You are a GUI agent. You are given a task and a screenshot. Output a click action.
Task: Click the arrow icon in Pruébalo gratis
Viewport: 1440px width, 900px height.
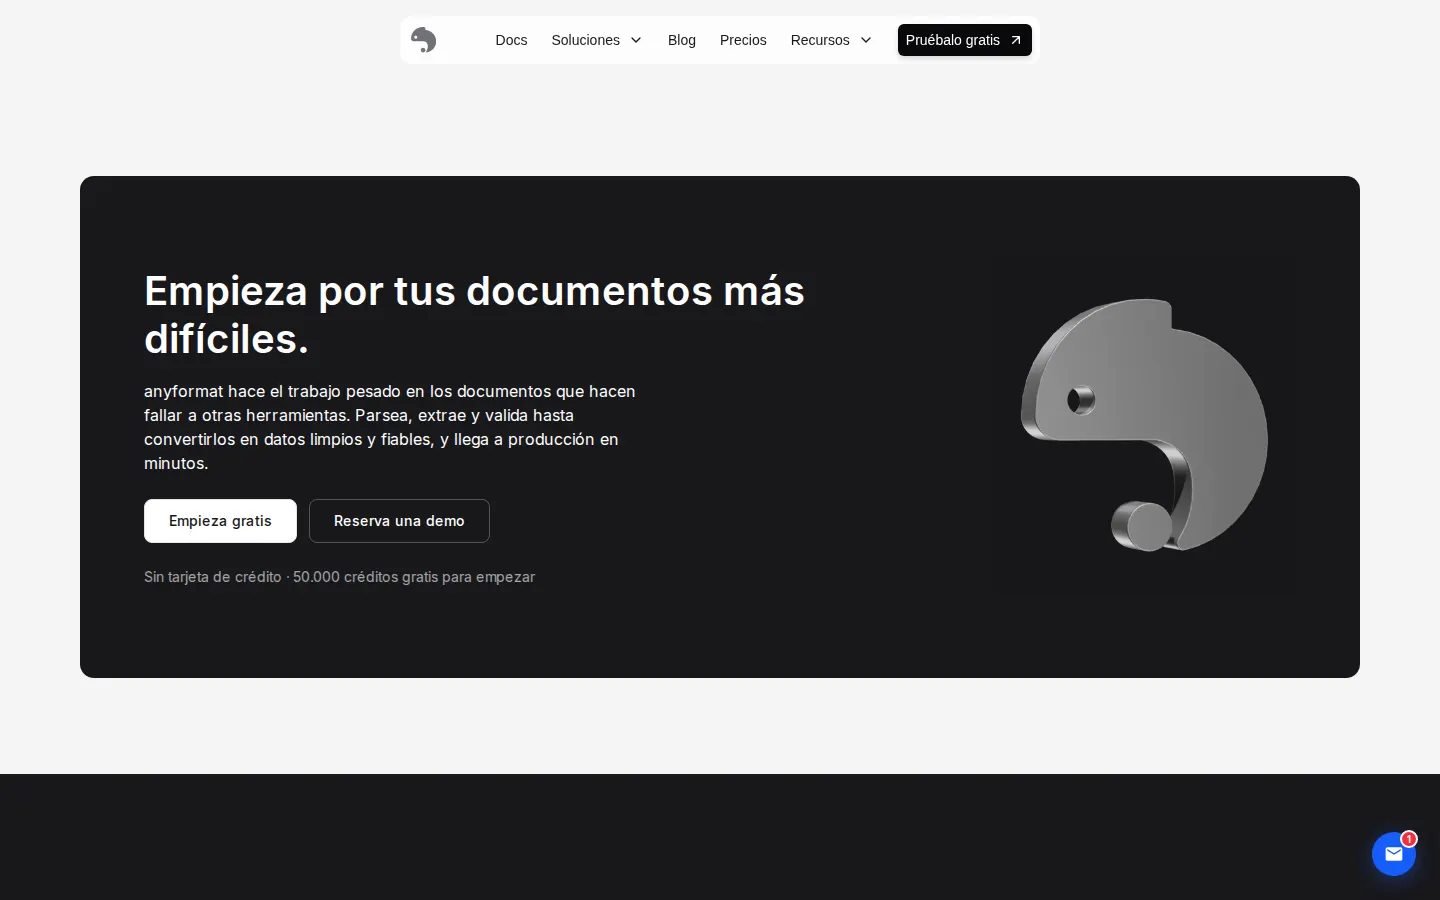coord(1016,40)
